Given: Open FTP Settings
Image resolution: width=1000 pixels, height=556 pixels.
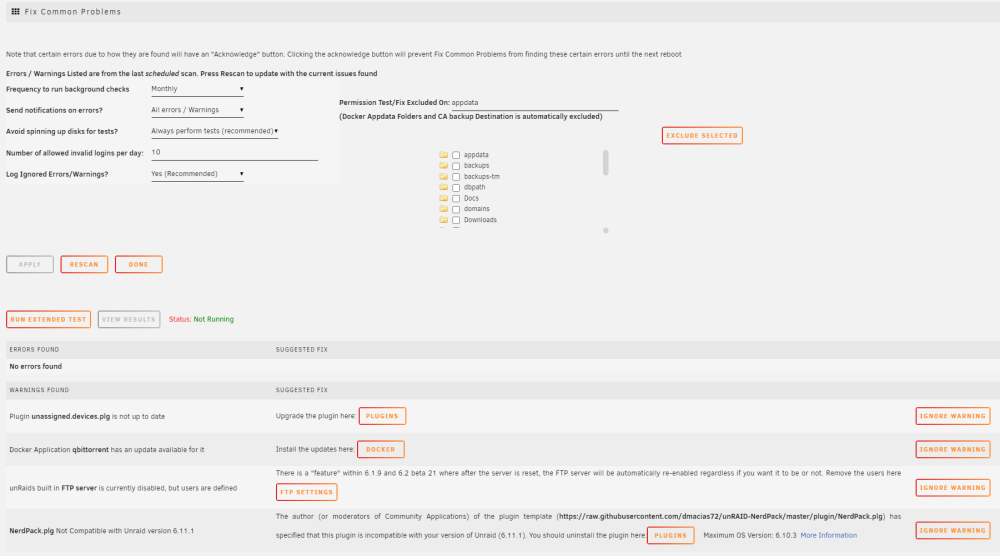Looking at the screenshot, I should click(x=307, y=492).
